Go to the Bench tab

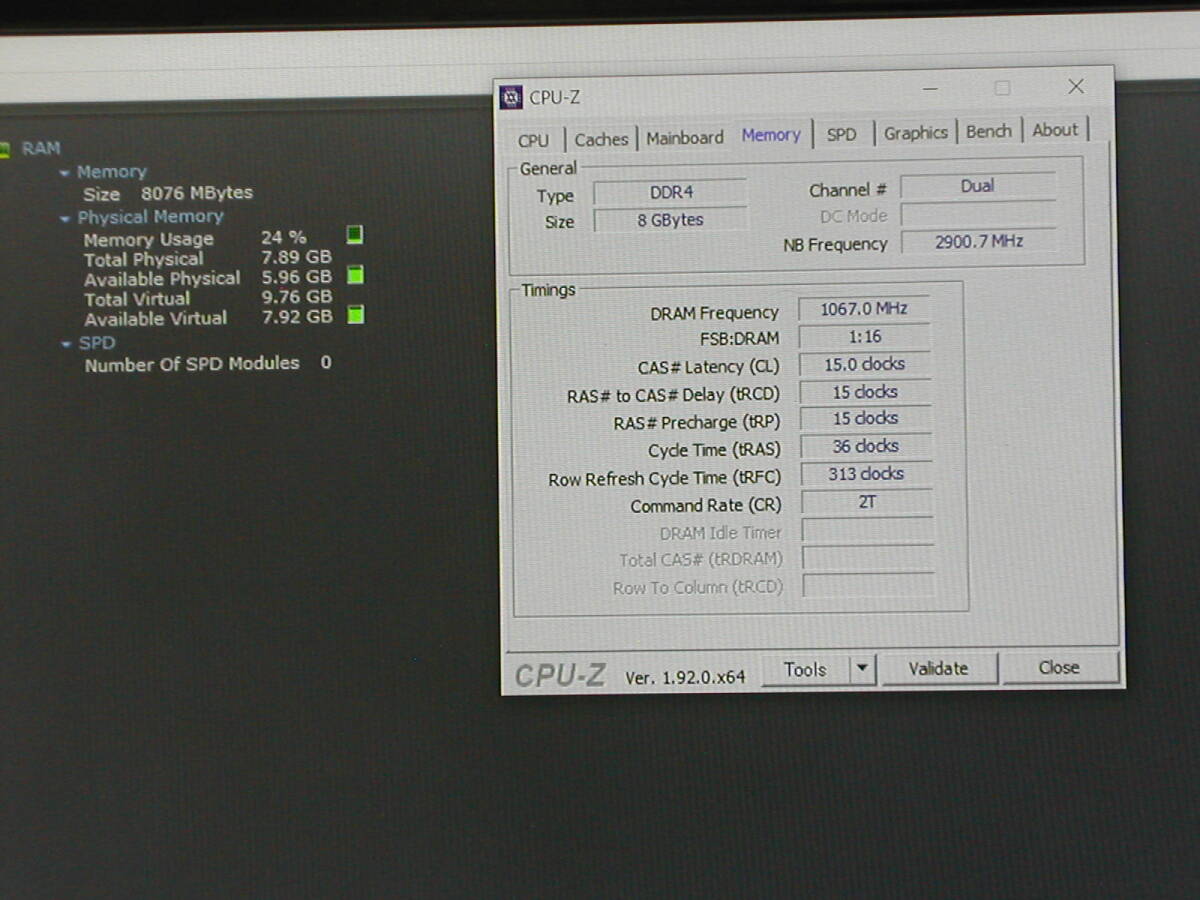point(988,131)
